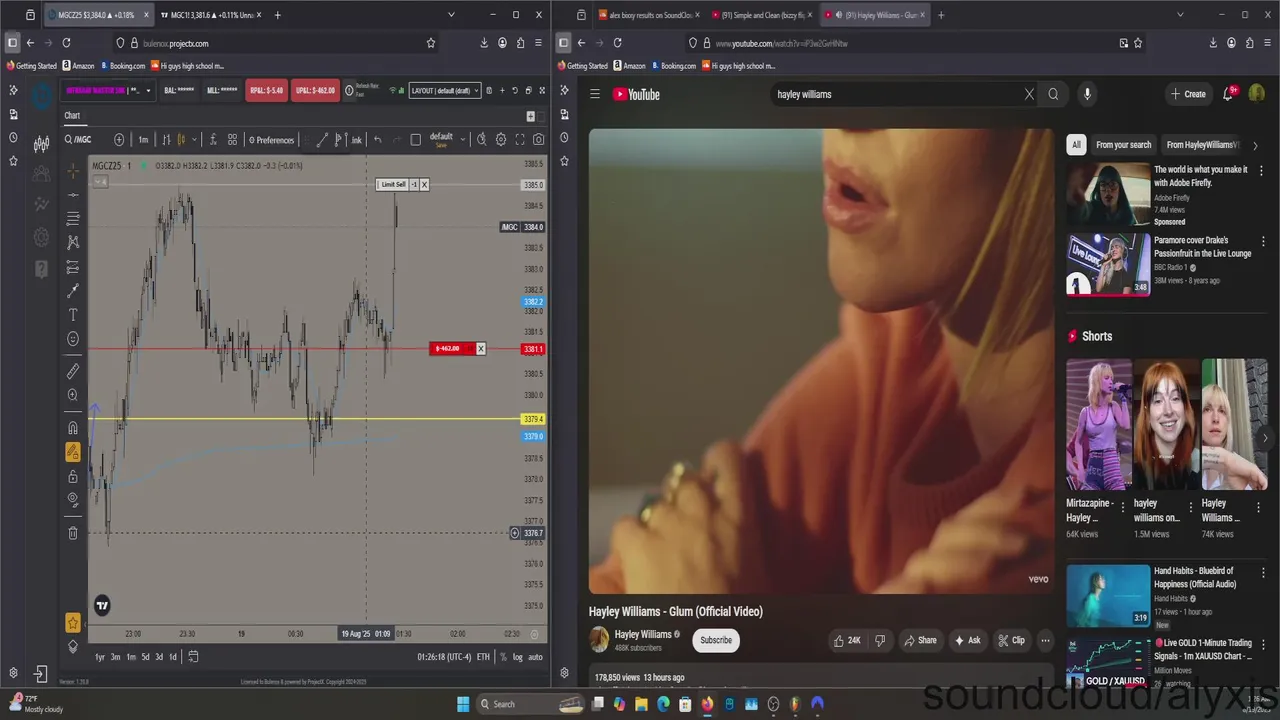Screen dimensions: 1280x720
Task: Dislike the video thumbs down
Action: [x=880, y=640]
